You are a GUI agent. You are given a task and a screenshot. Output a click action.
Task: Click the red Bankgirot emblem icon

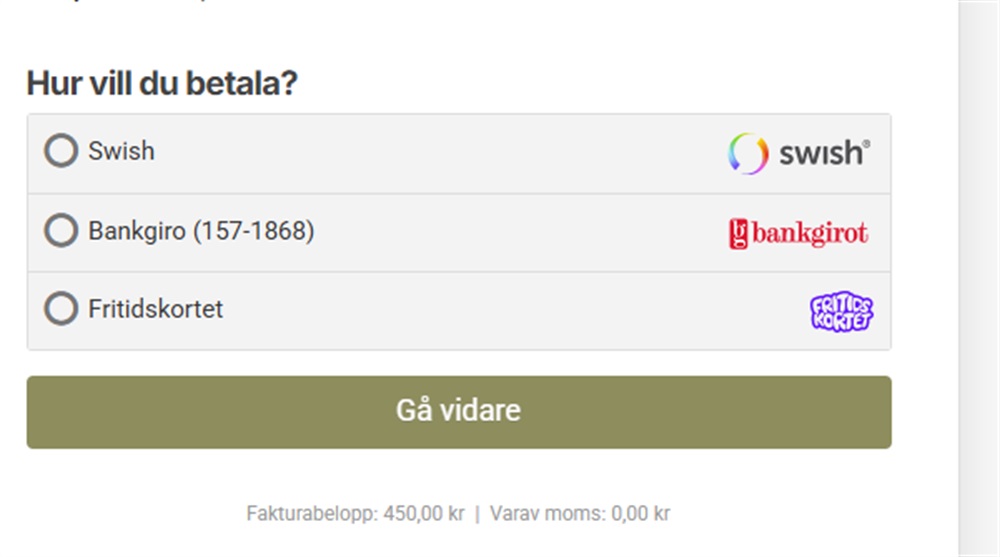[739, 234]
